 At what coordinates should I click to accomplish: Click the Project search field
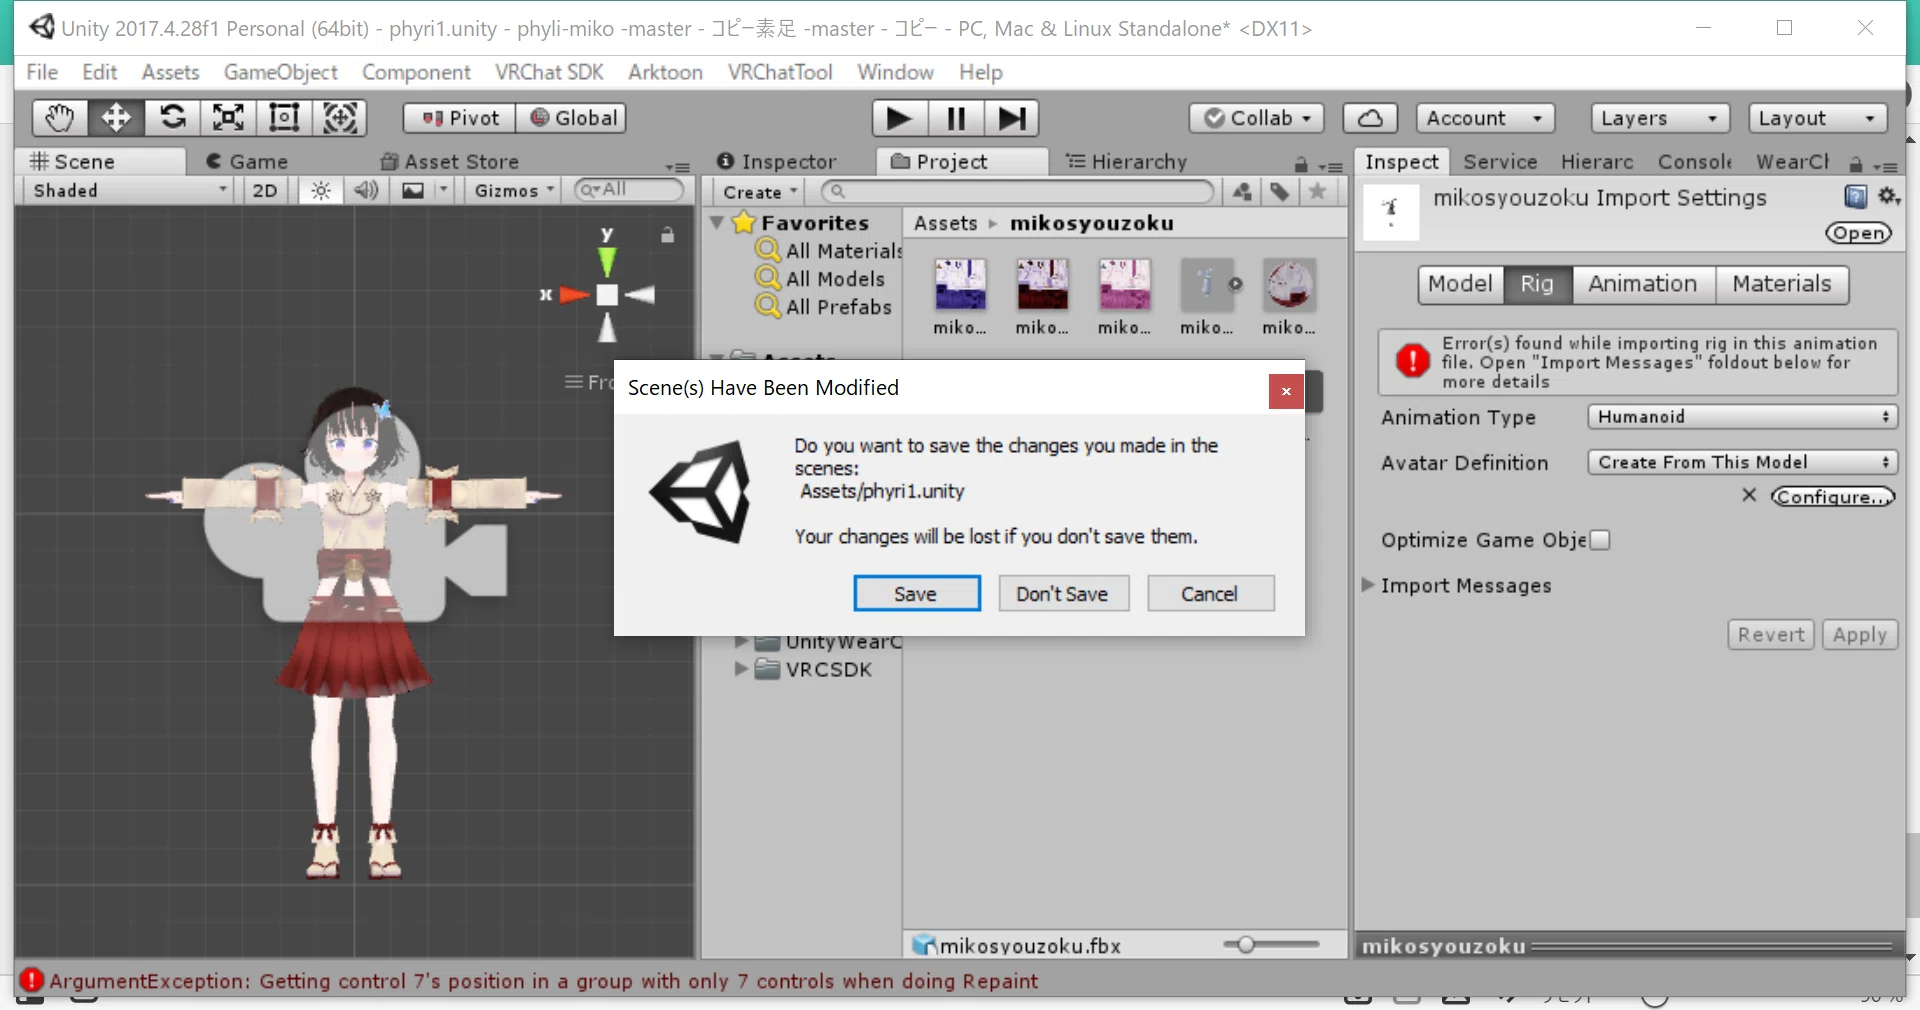pos(1017,191)
